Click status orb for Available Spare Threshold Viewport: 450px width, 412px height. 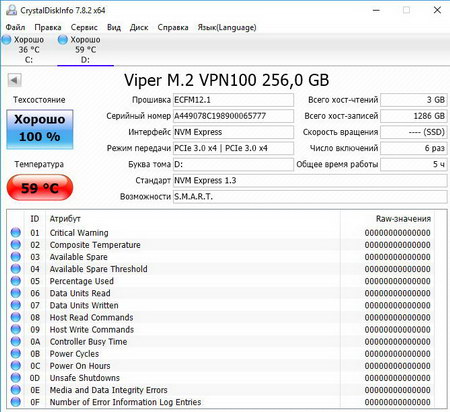16,269
